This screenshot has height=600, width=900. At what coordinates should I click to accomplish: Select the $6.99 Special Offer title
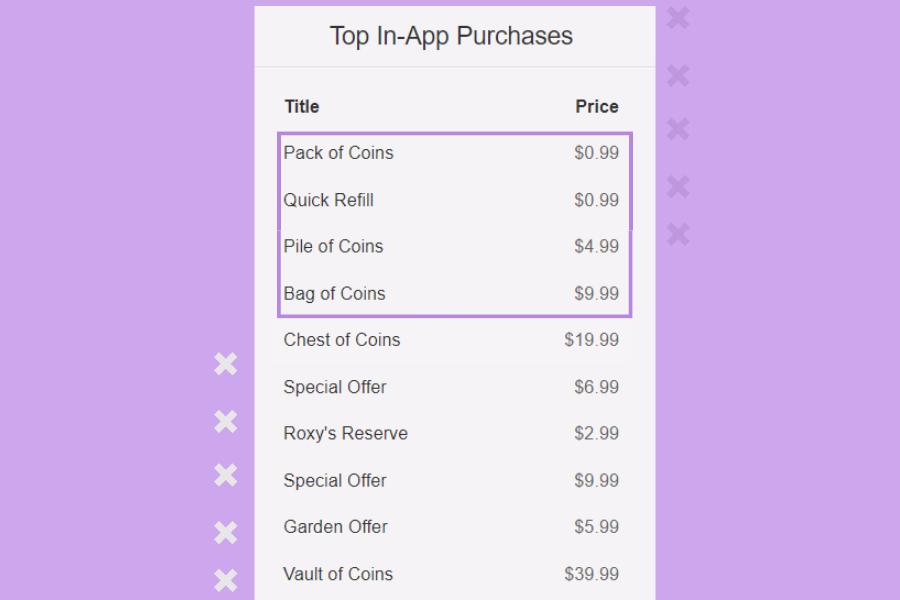(x=335, y=387)
